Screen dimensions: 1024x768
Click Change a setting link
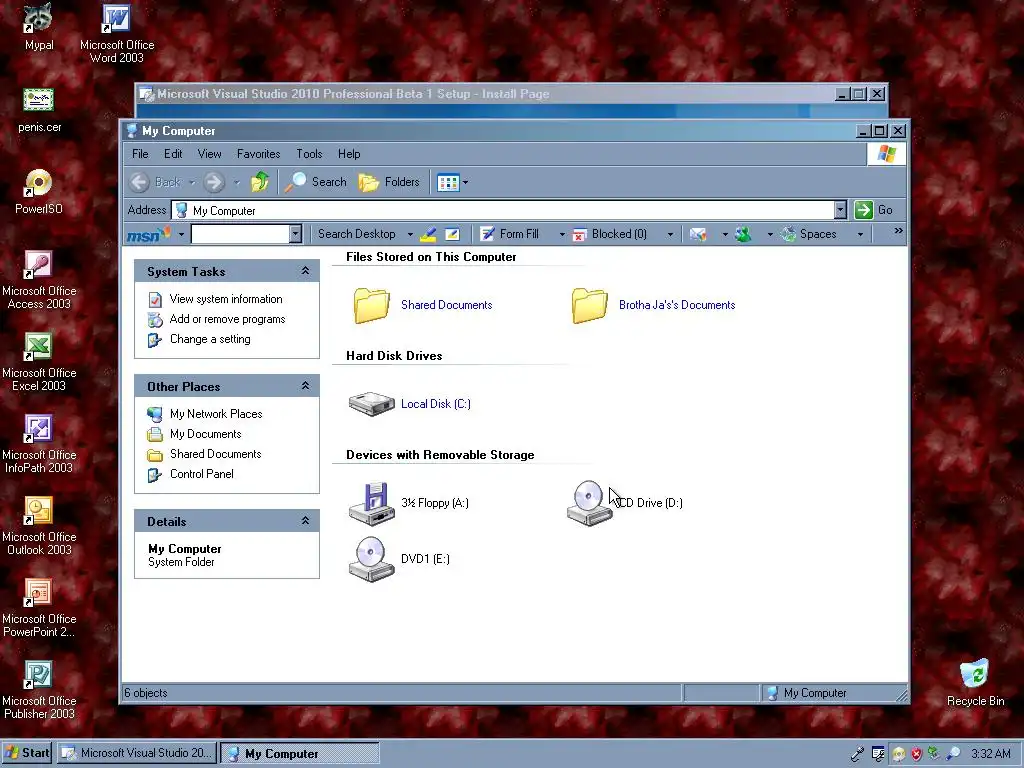click(210, 339)
